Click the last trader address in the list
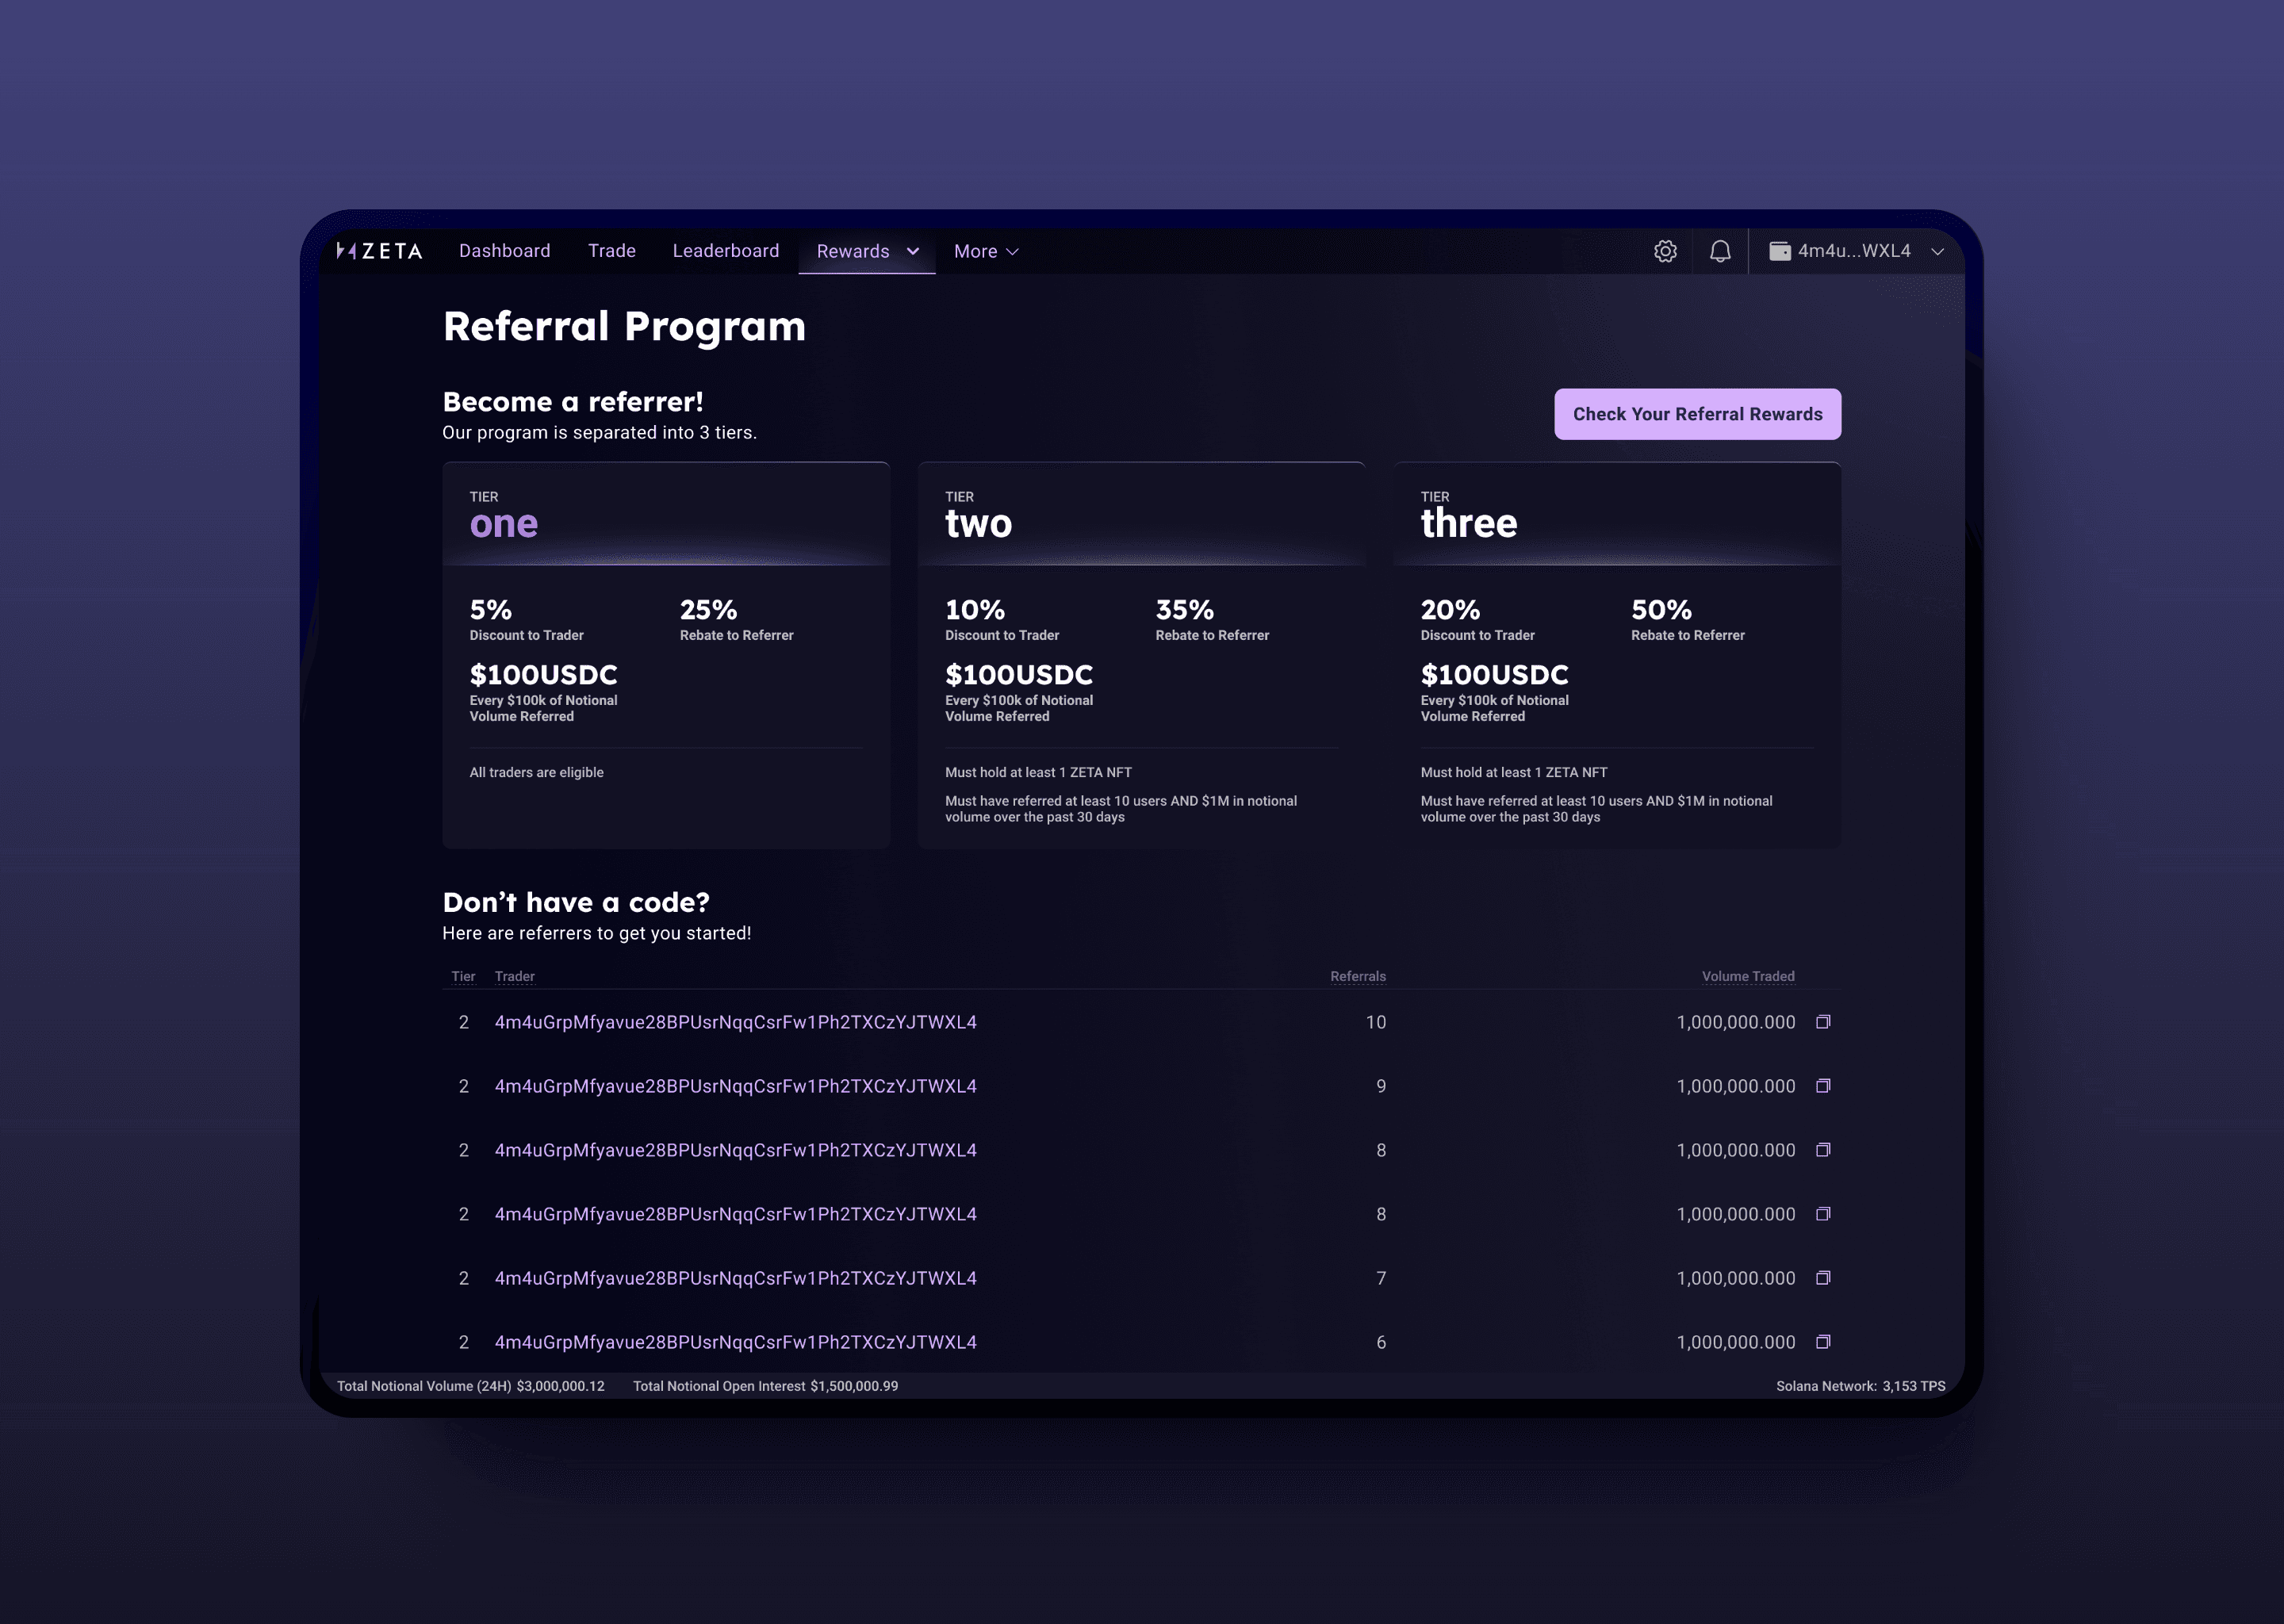2284x1624 pixels. pyautogui.click(x=736, y=1342)
